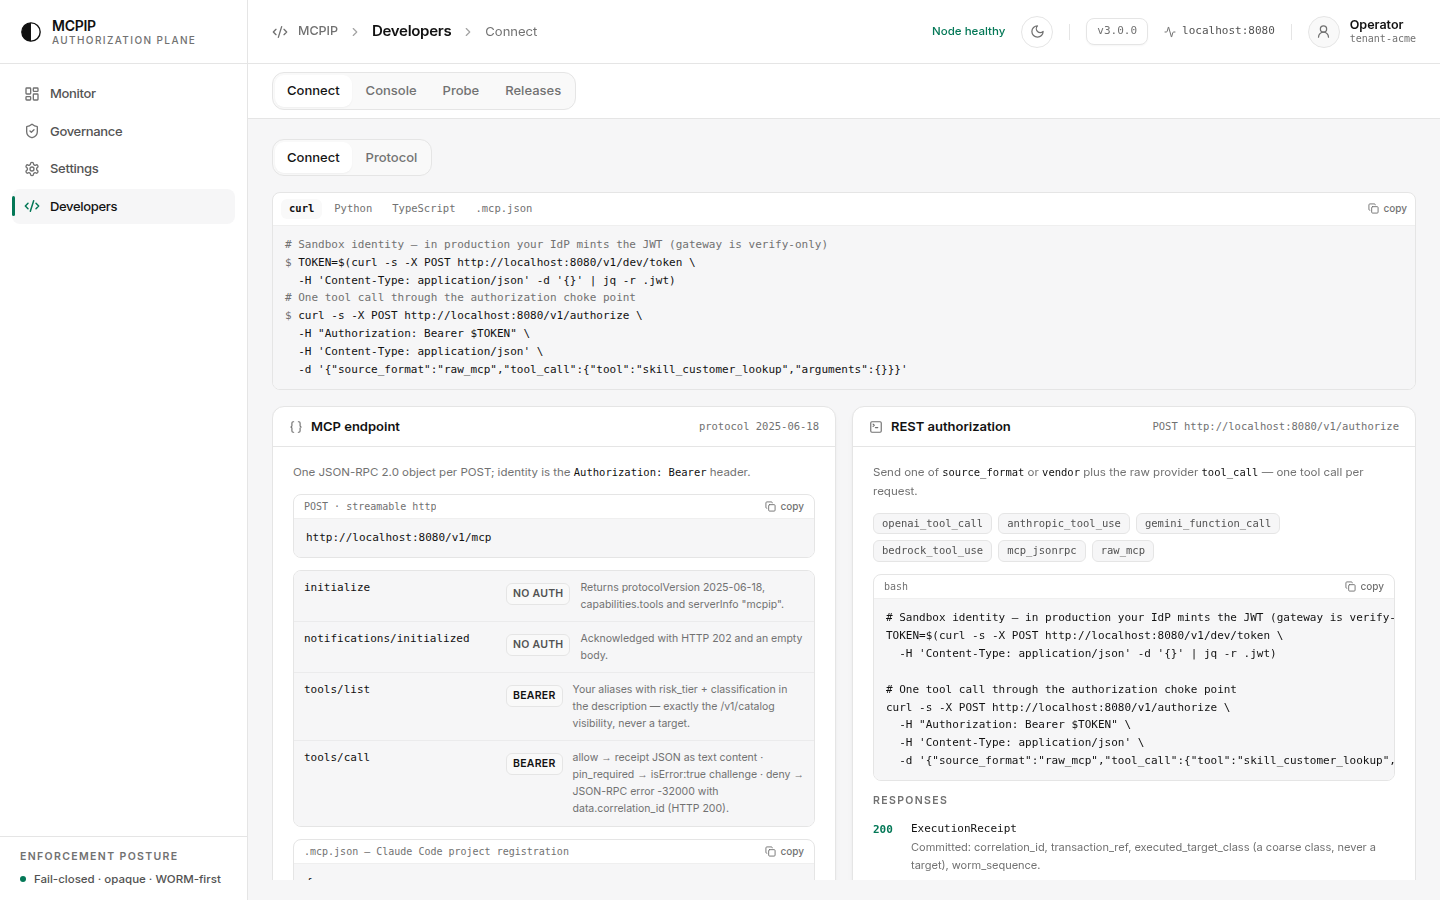Select the anthropic_tool_use format chip
The height and width of the screenshot is (900, 1440).
point(1064,524)
